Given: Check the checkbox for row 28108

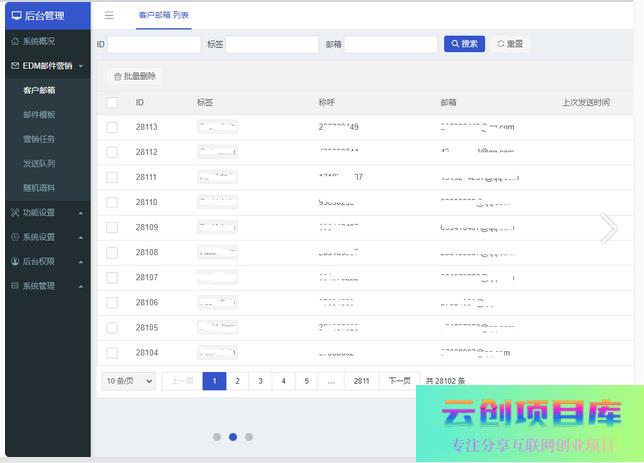Looking at the screenshot, I should (x=112, y=252).
